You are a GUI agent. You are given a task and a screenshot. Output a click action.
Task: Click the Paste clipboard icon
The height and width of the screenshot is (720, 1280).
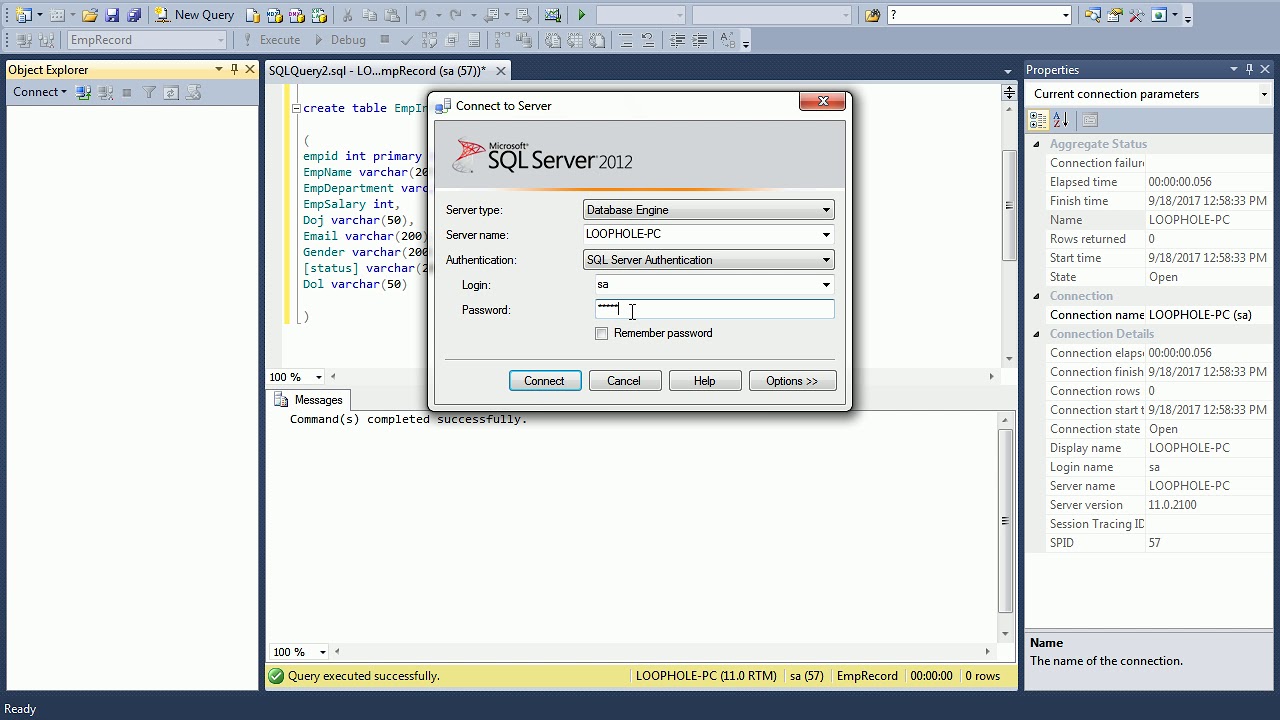(391, 15)
